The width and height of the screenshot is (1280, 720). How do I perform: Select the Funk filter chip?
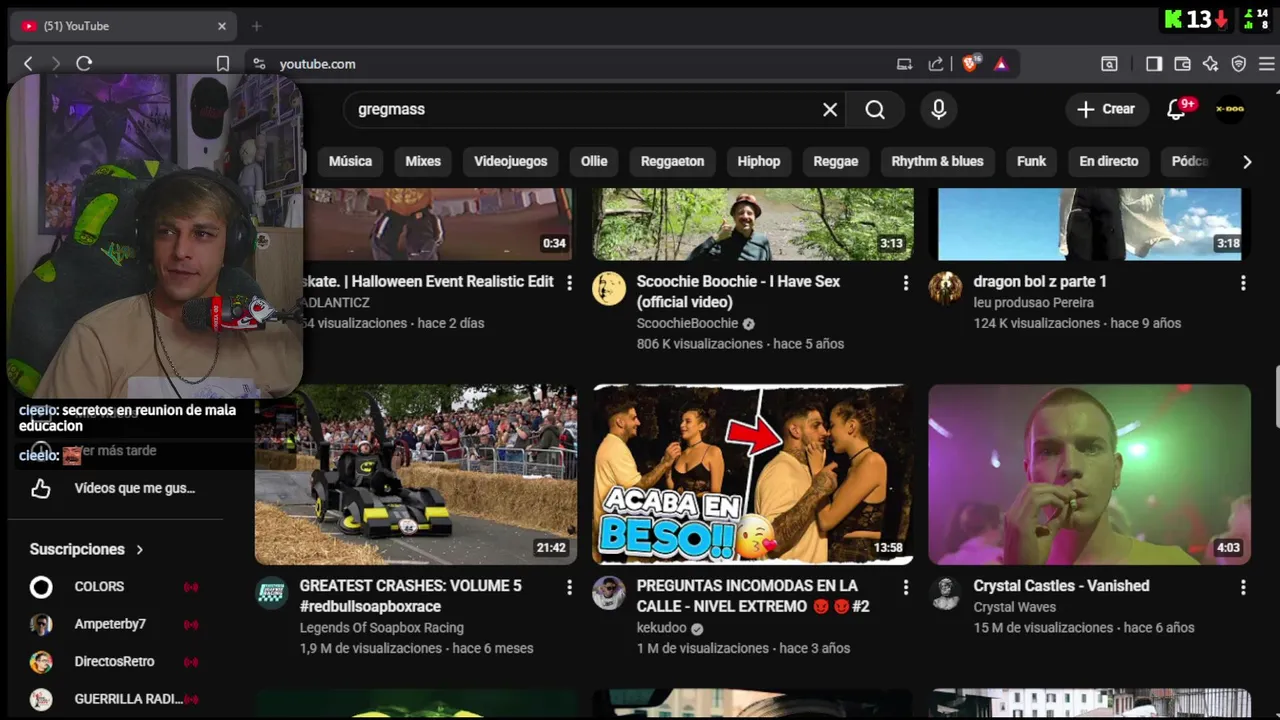click(1031, 161)
